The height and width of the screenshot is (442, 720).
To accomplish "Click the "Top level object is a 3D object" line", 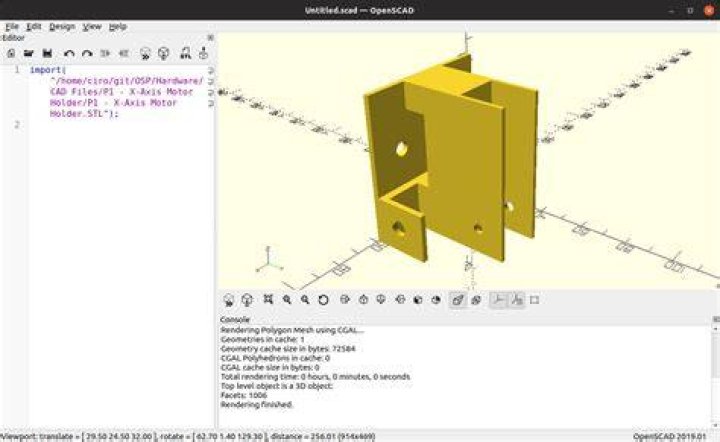I will coord(276,386).
